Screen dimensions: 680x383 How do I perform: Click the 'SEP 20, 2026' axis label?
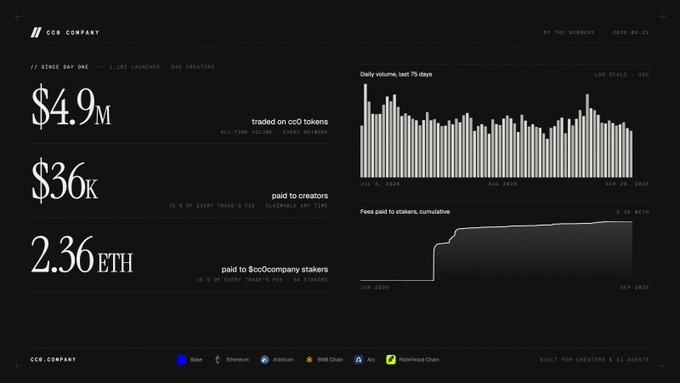[627, 184]
